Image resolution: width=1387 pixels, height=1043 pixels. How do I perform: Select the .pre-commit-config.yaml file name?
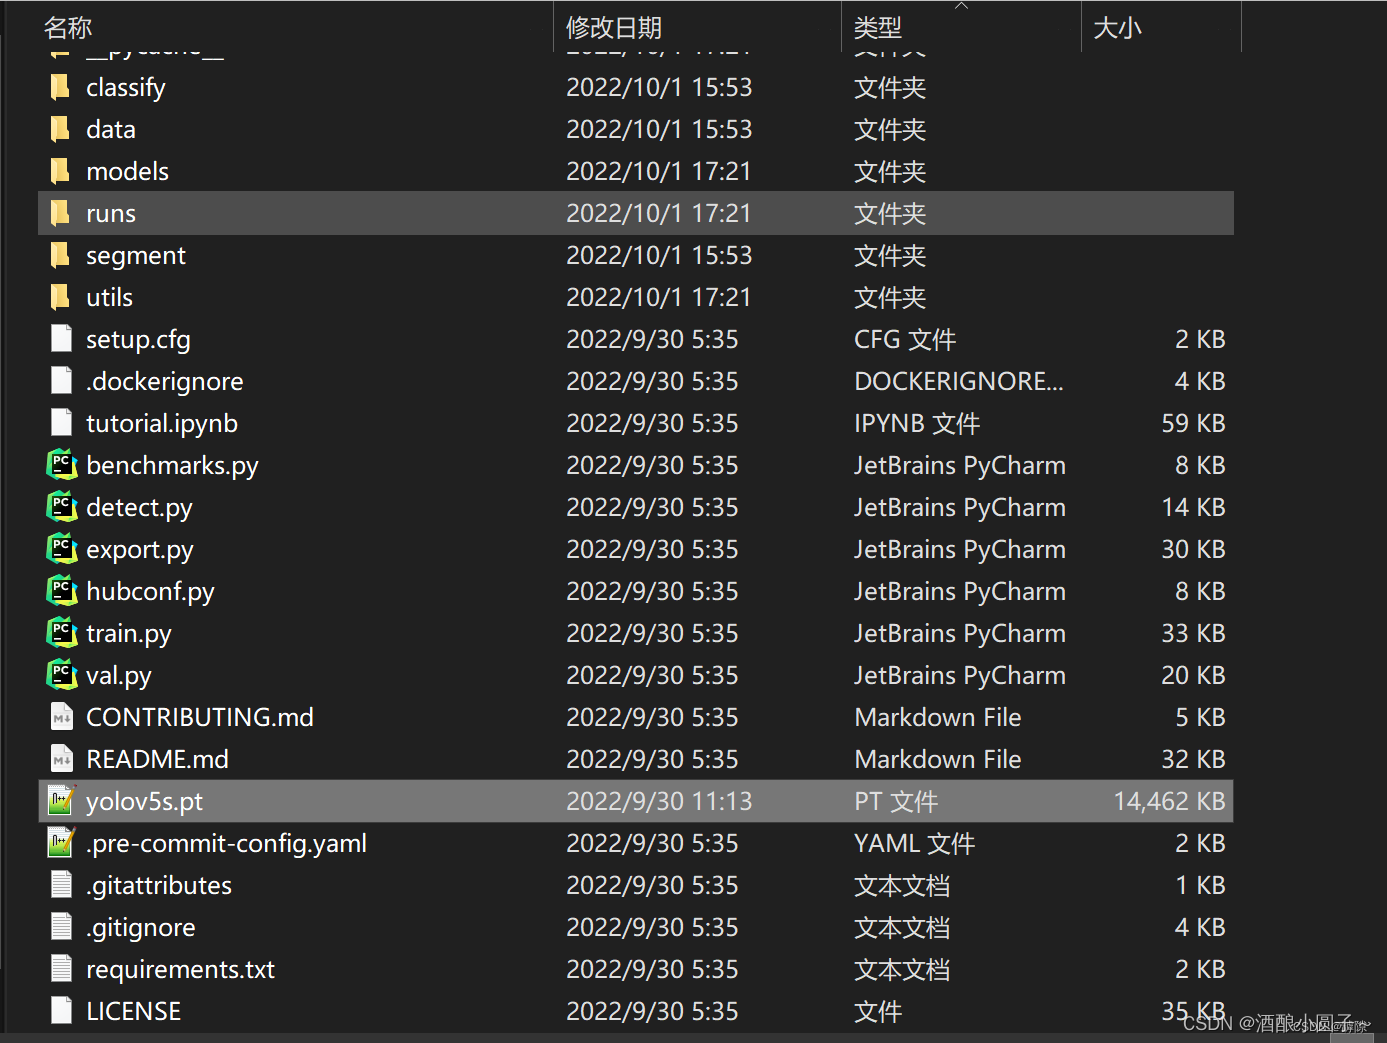[x=227, y=844]
